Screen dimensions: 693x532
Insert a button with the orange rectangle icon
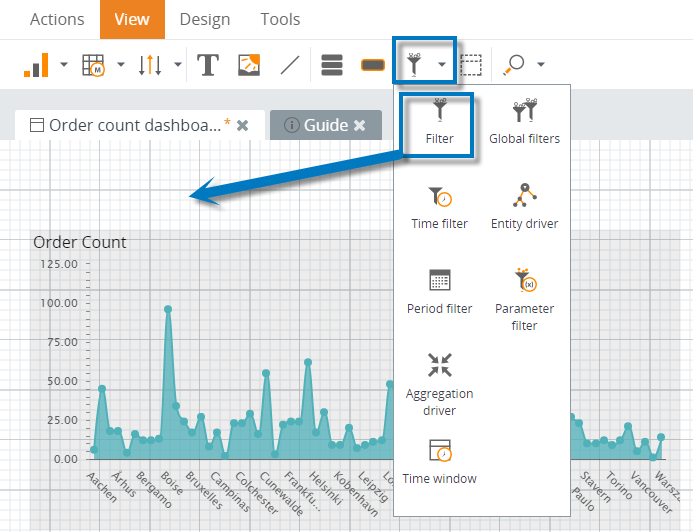(373, 65)
